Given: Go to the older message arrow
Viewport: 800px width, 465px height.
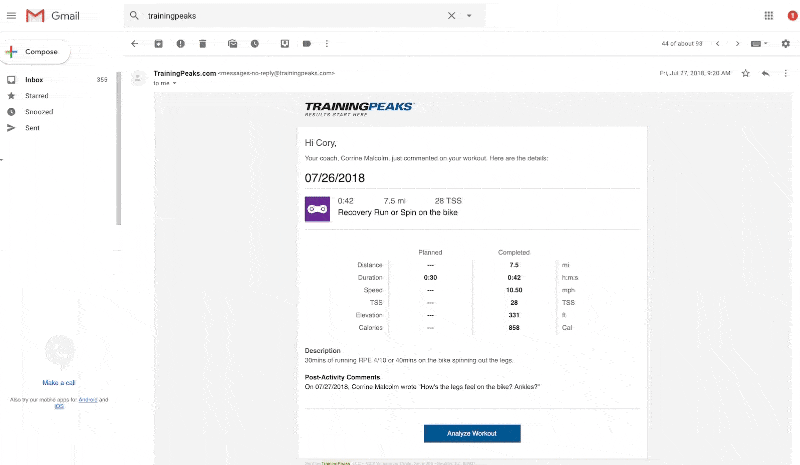Looking at the screenshot, I should (x=737, y=44).
